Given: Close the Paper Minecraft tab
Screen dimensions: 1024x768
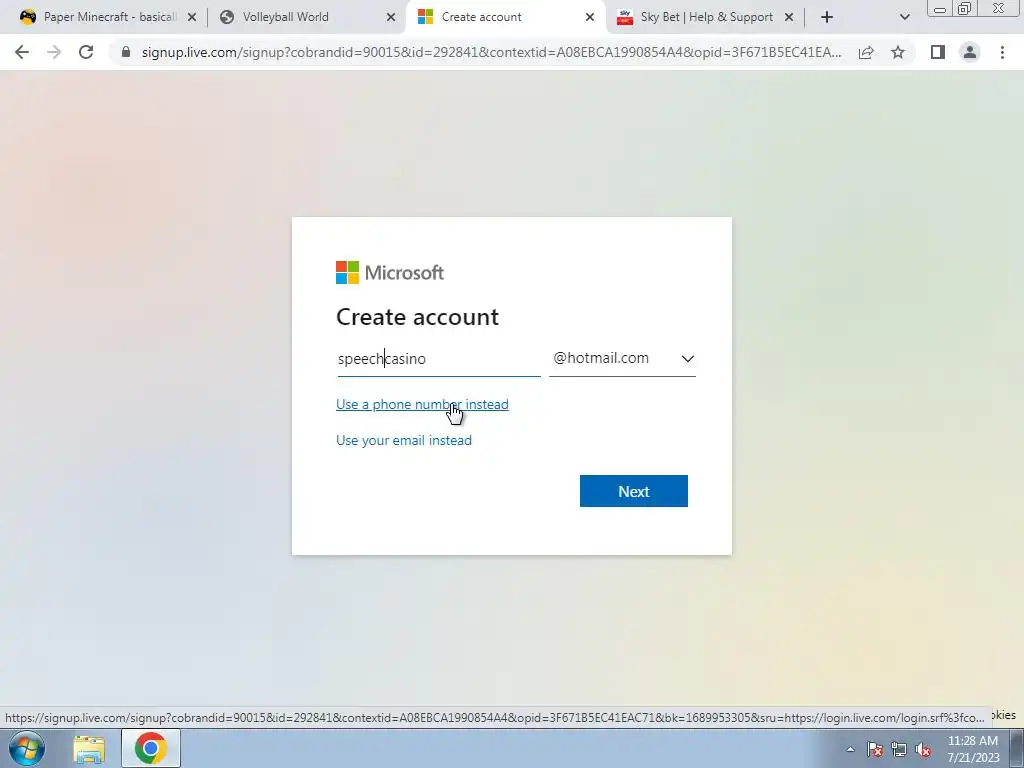Looking at the screenshot, I should (x=192, y=18).
